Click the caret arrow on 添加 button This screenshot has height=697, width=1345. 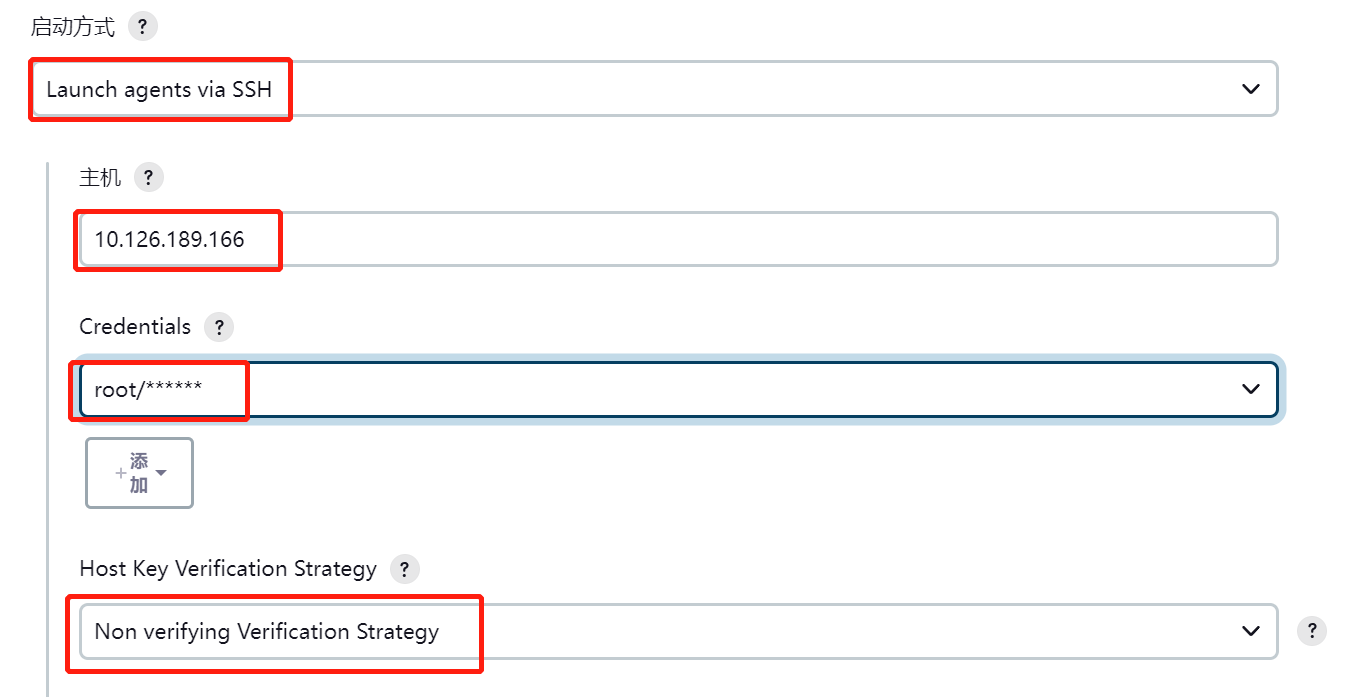tap(161, 472)
